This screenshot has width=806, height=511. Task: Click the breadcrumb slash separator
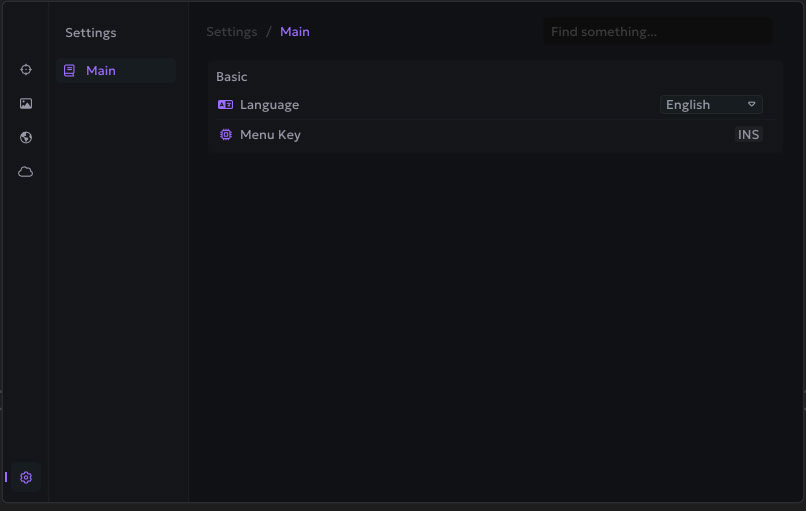click(269, 32)
